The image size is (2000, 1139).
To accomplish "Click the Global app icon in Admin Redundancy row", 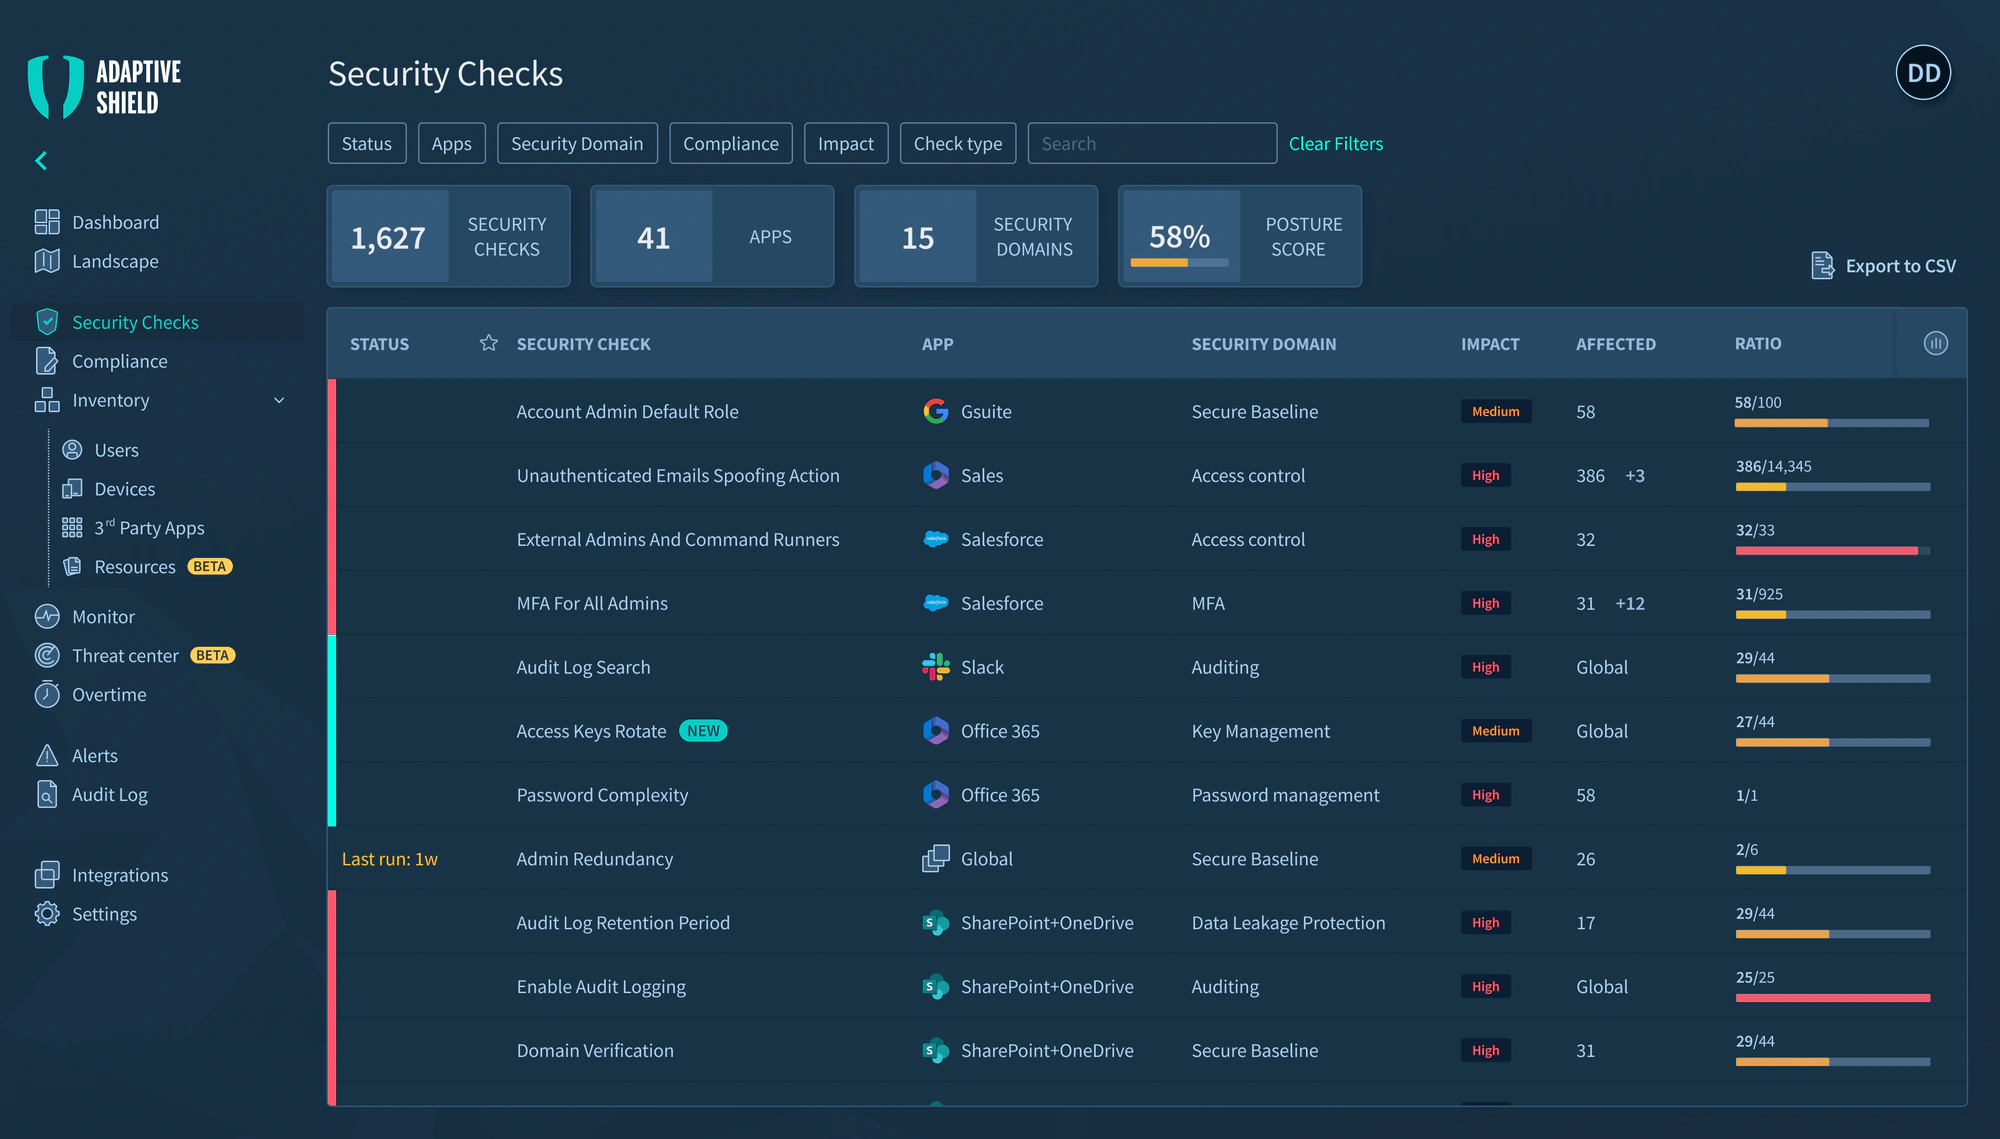I will tap(936, 858).
